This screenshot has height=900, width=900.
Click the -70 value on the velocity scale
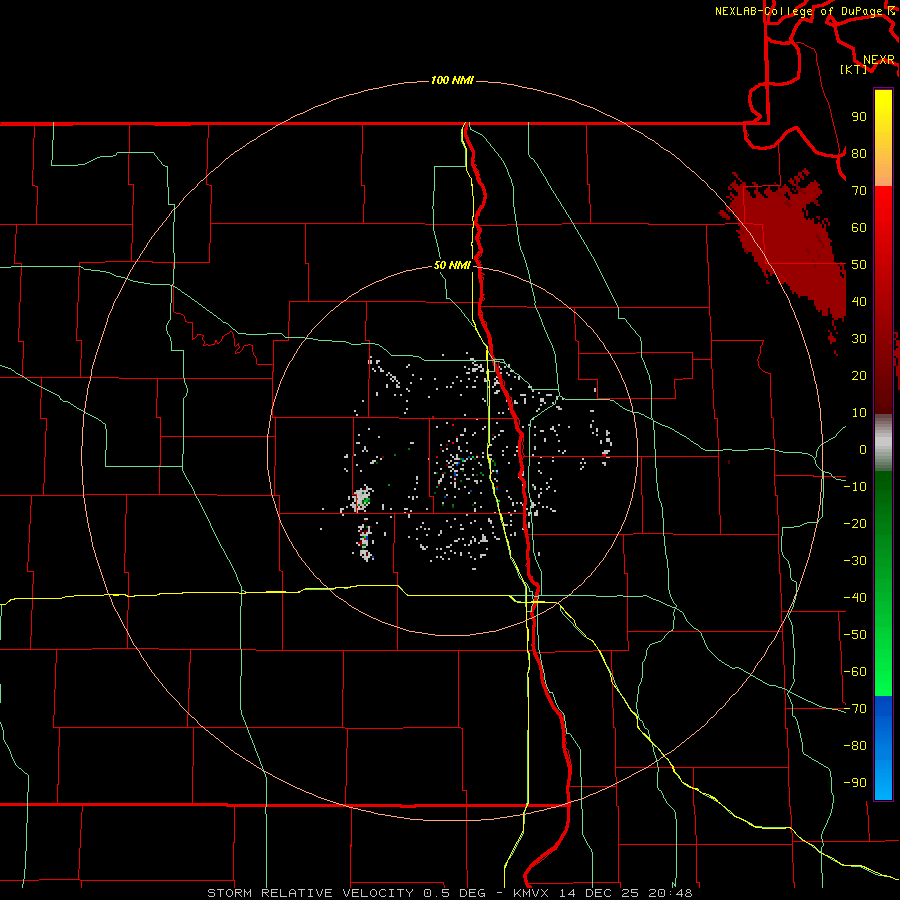tap(855, 709)
